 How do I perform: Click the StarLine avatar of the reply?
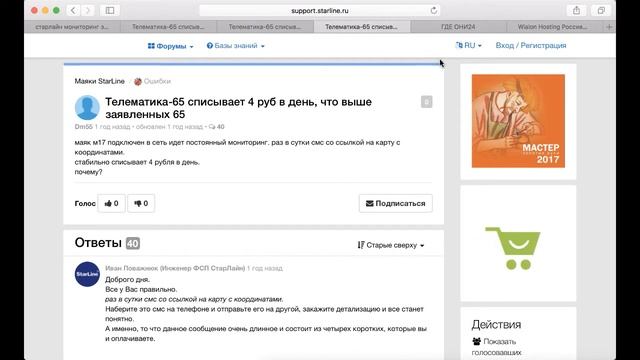coord(87,274)
